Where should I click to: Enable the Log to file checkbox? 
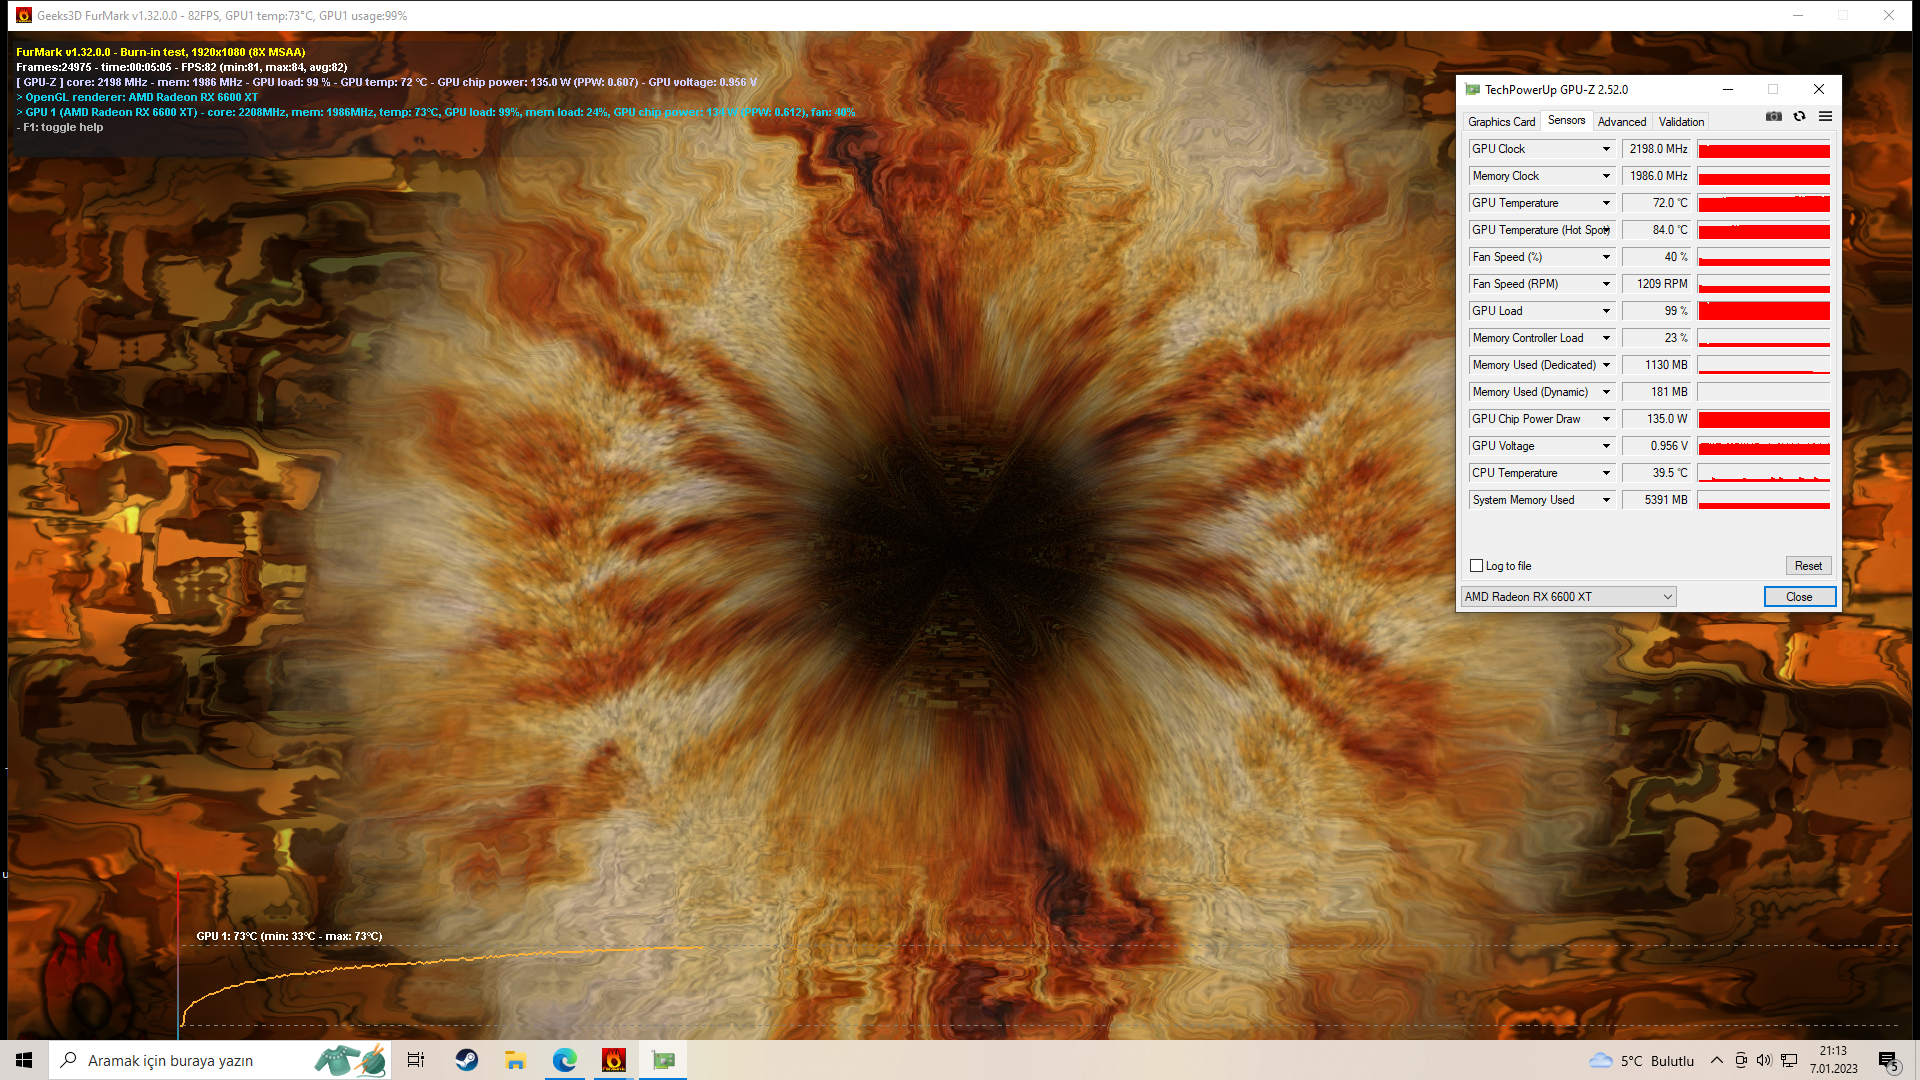[1477, 566]
